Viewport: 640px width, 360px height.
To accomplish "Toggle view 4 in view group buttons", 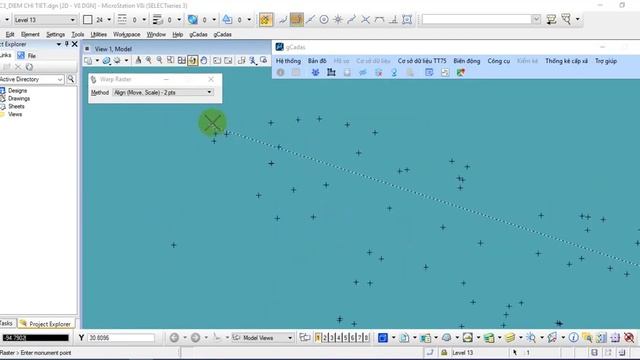I will tap(339, 338).
